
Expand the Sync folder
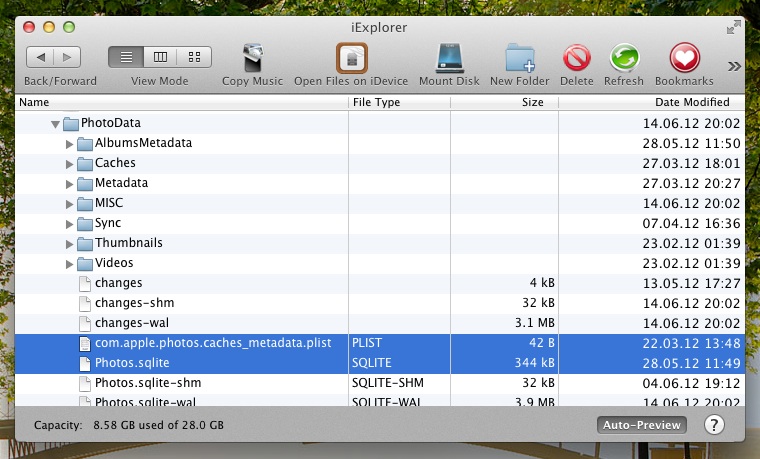pyautogui.click(x=69, y=224)
